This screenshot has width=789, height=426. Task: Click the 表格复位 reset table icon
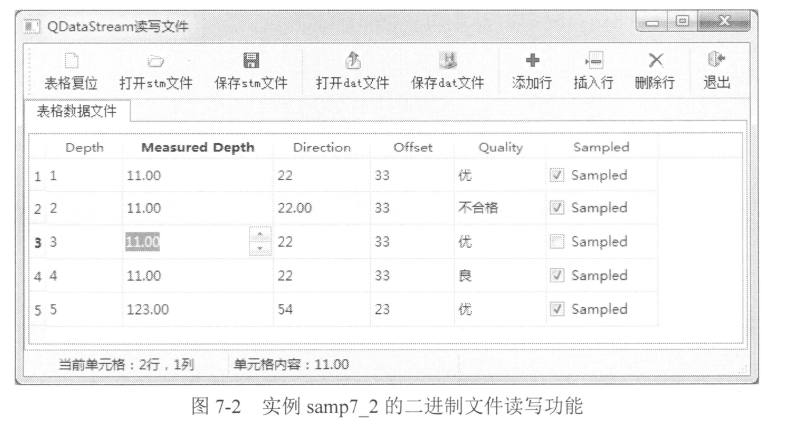71,61
